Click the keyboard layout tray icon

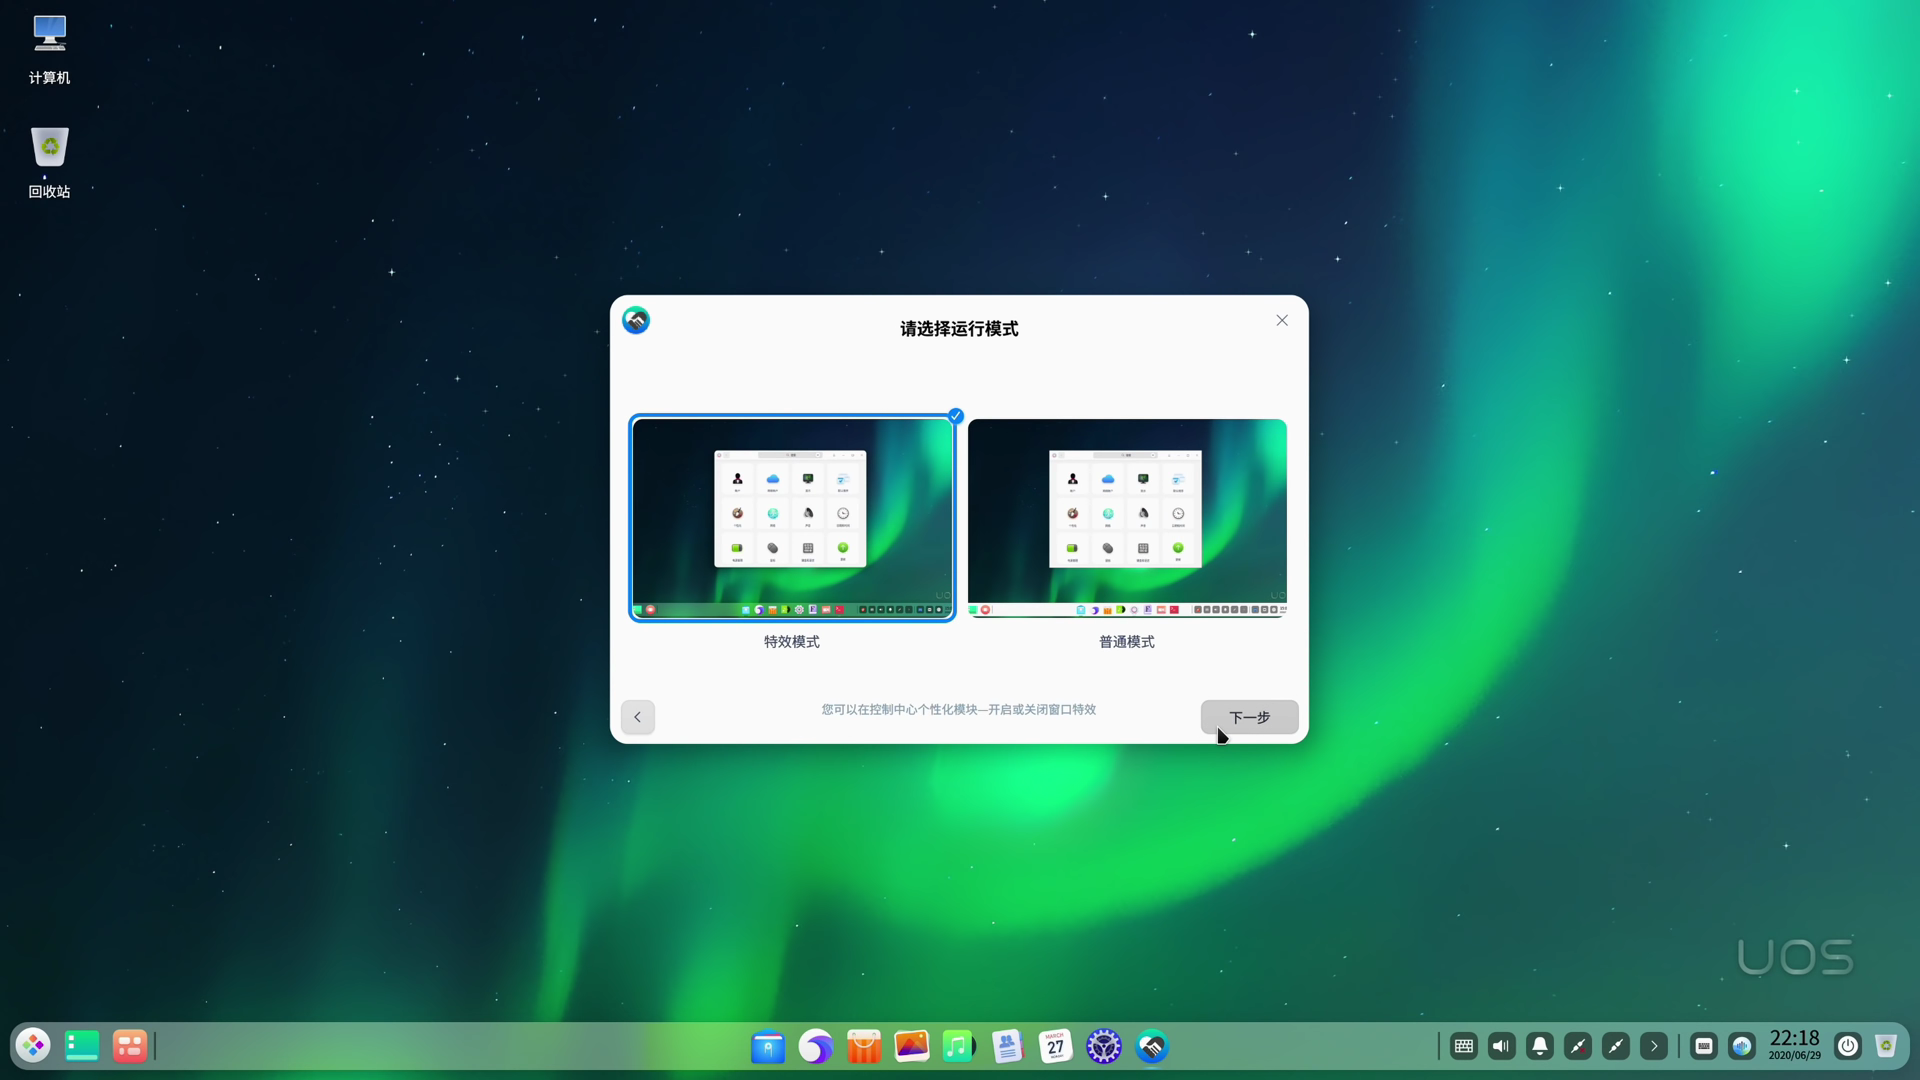point(1704,1046)
